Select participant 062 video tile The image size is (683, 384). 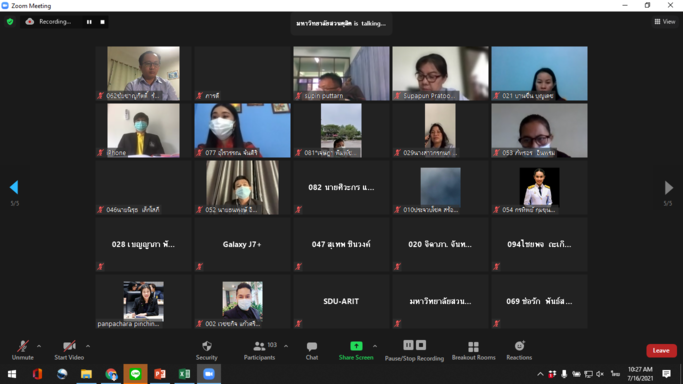(x=143, y=74)
